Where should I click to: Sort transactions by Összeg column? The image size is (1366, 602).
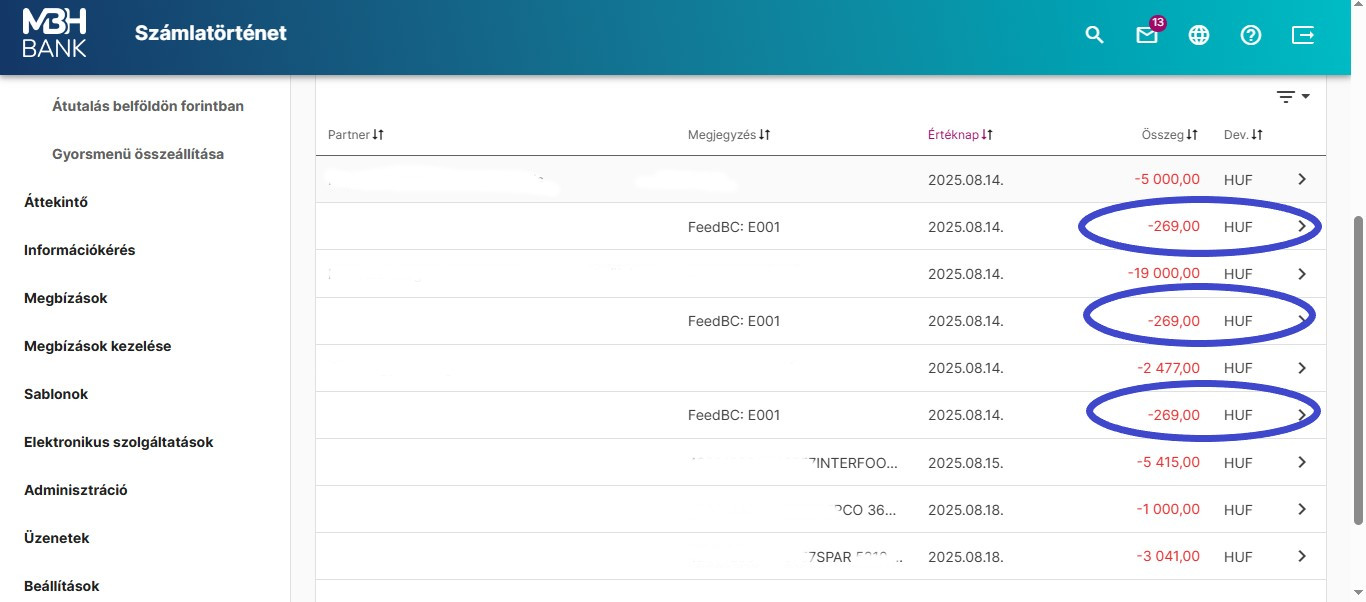pyautogui.click(x=1169, y=134)
